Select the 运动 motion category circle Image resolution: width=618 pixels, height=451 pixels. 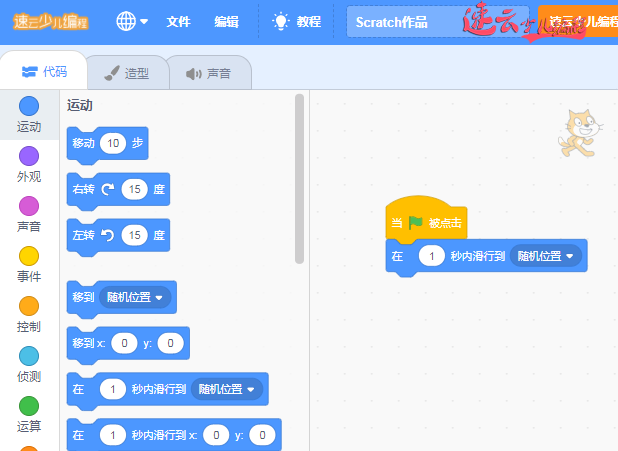(29, 106)
